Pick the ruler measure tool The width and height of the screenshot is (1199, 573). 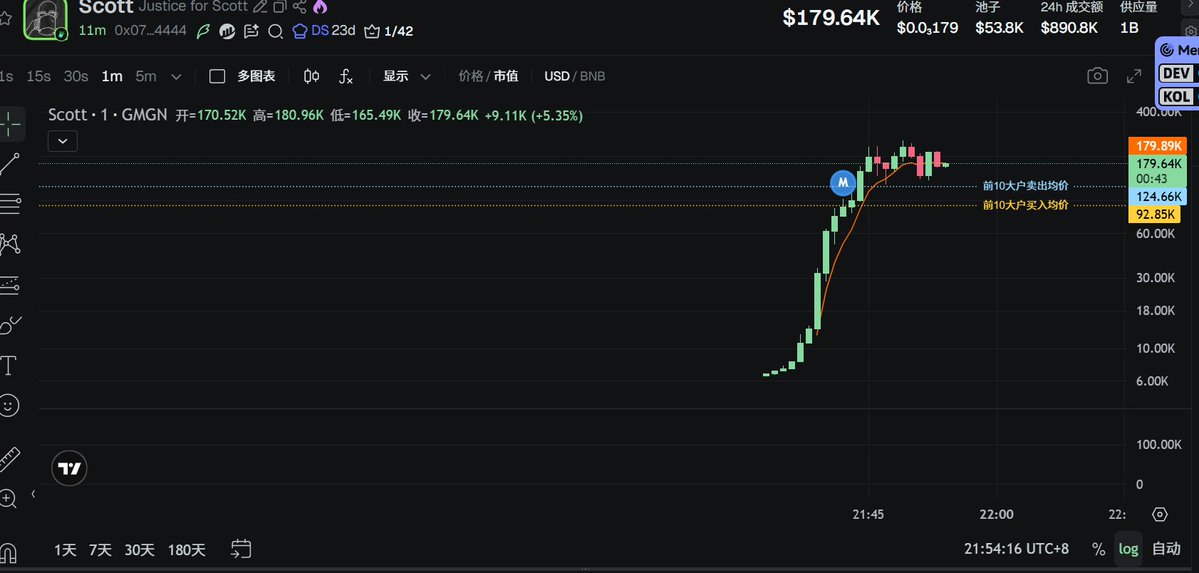[x=9, y=459]
